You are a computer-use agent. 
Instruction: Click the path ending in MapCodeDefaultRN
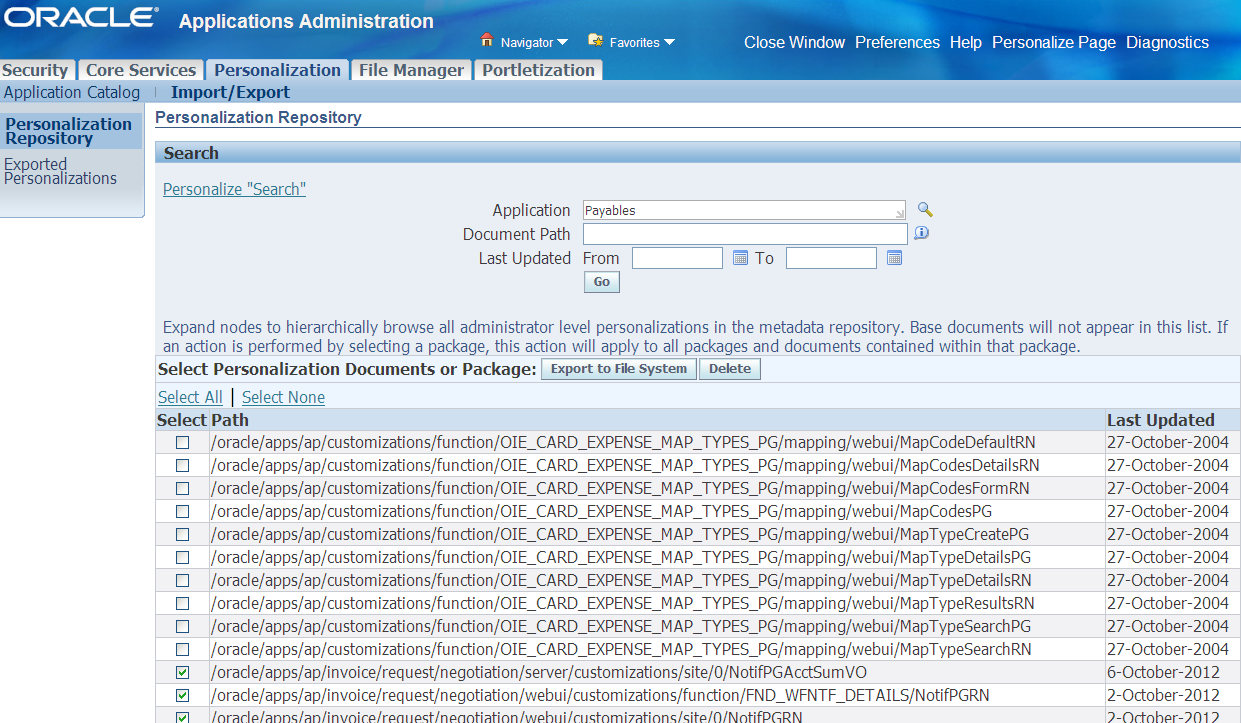click(x=623, y=442)
